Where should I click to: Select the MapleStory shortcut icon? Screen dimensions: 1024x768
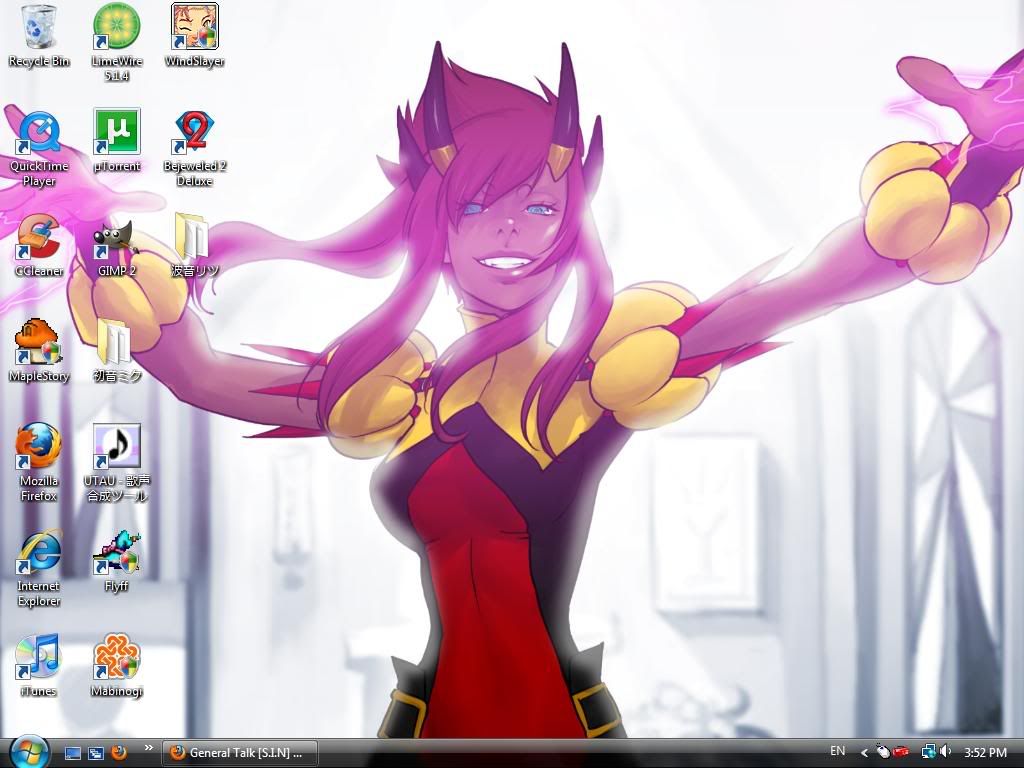click(x=39, y=343)
